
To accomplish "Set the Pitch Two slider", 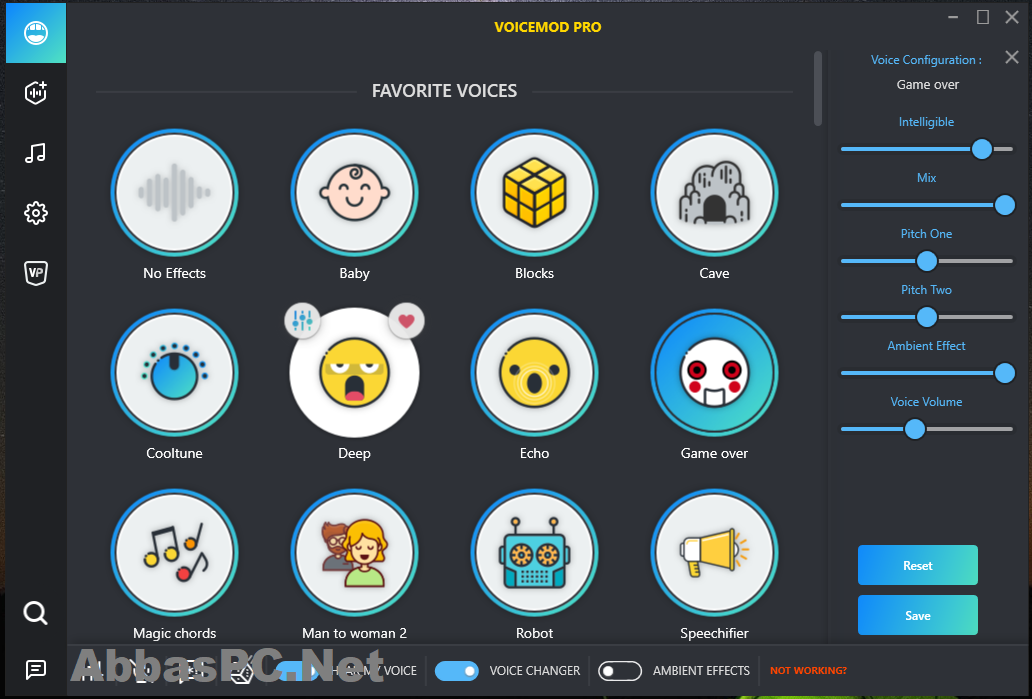I will coord(927,317).
